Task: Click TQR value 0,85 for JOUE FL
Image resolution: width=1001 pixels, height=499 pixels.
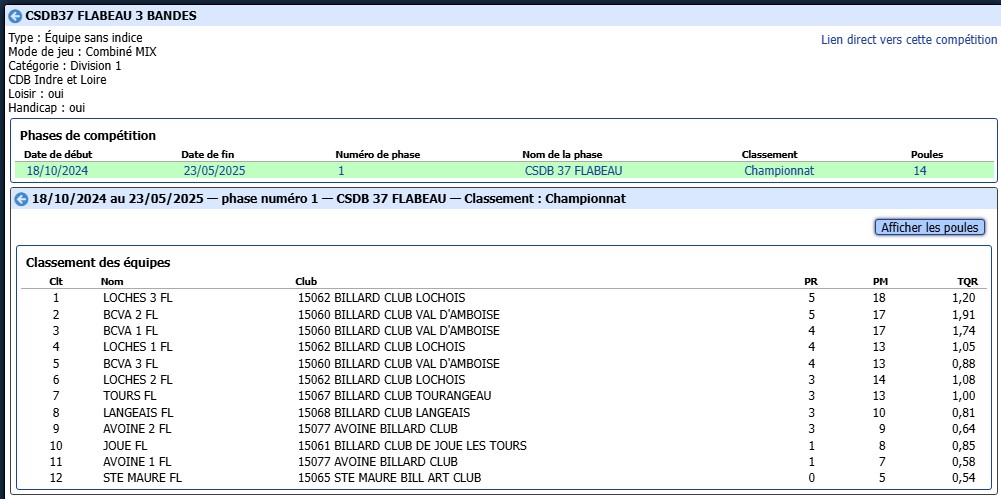Action: click(964, 445)
